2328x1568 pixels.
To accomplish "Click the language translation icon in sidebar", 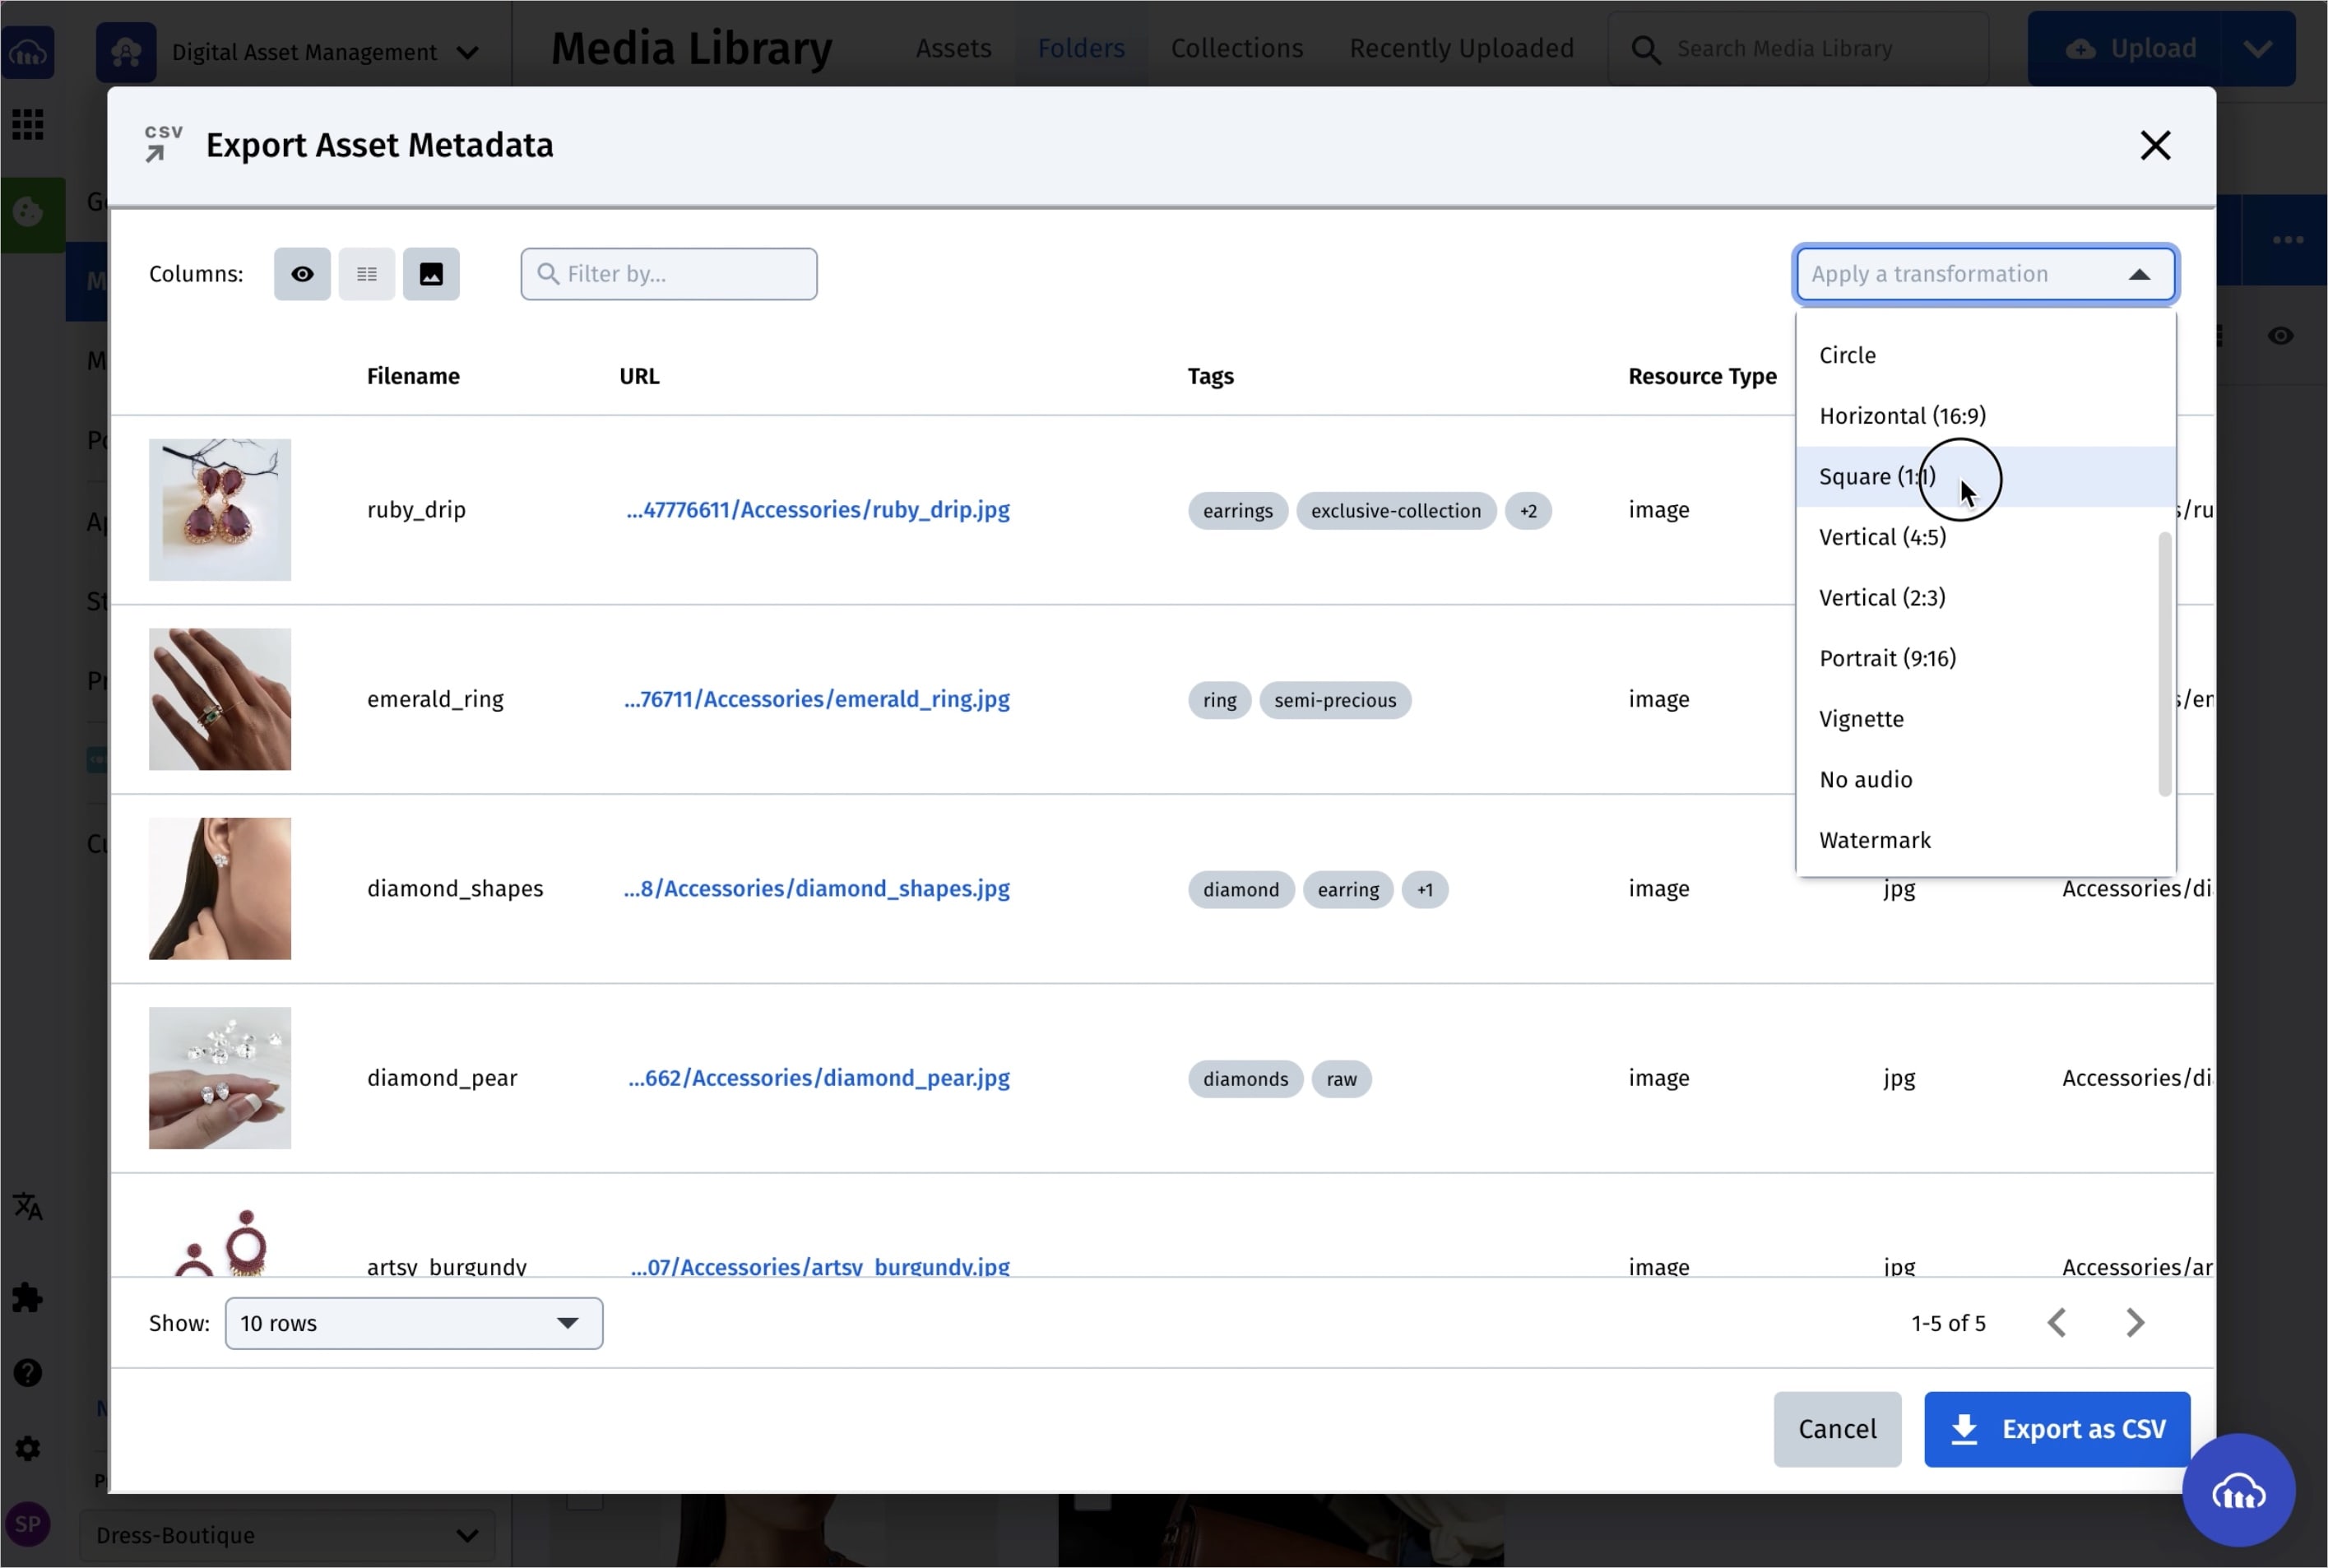I will [28, 1207].
